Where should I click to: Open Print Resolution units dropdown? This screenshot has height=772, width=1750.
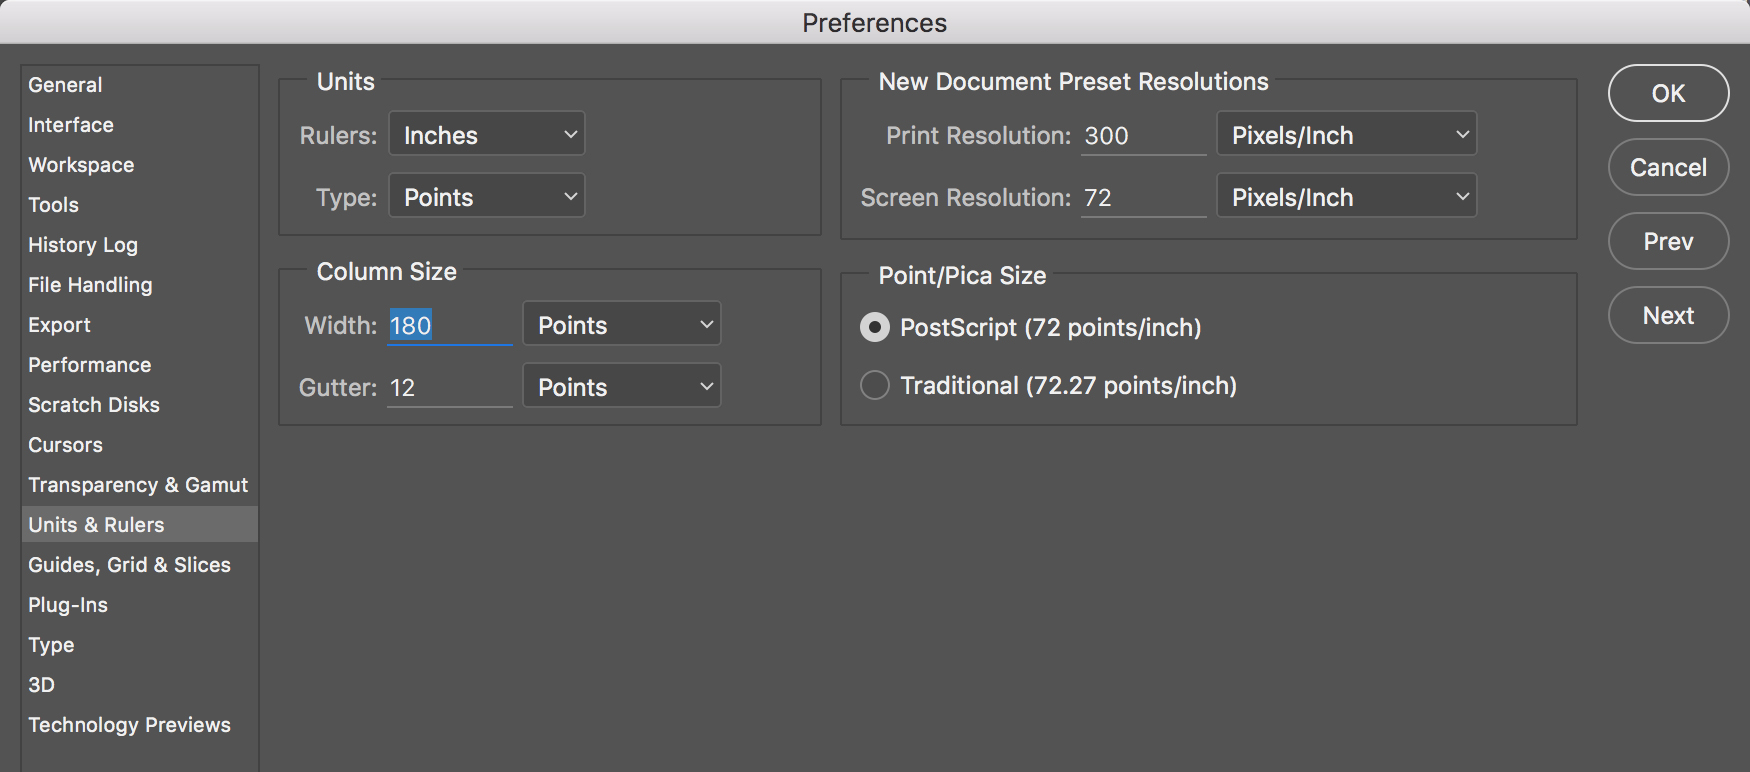(1346, 135)
